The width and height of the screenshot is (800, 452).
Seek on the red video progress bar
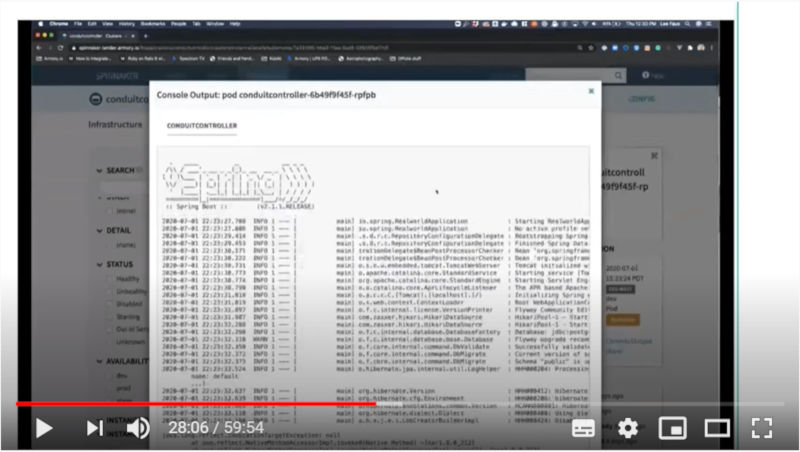(x=196, y=404)
